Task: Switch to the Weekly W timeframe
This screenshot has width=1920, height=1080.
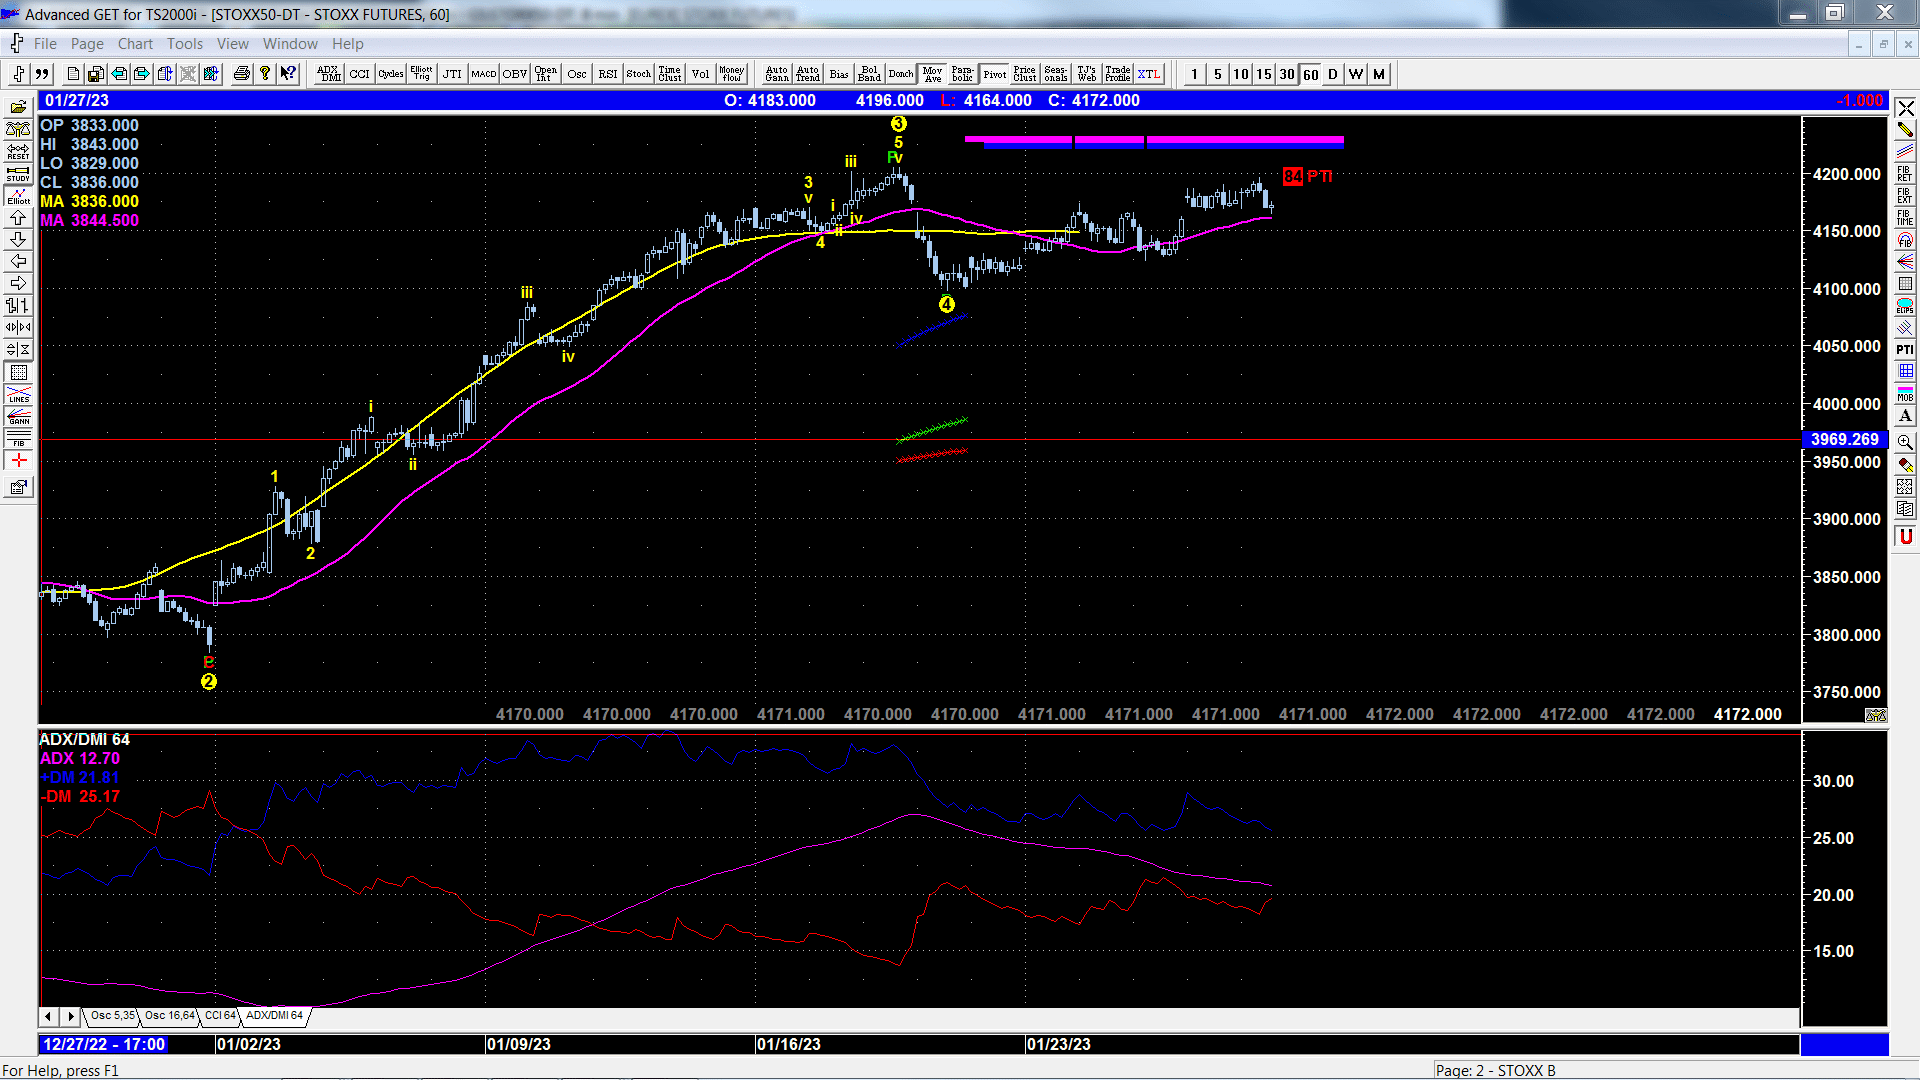Action: (1356, 74)
